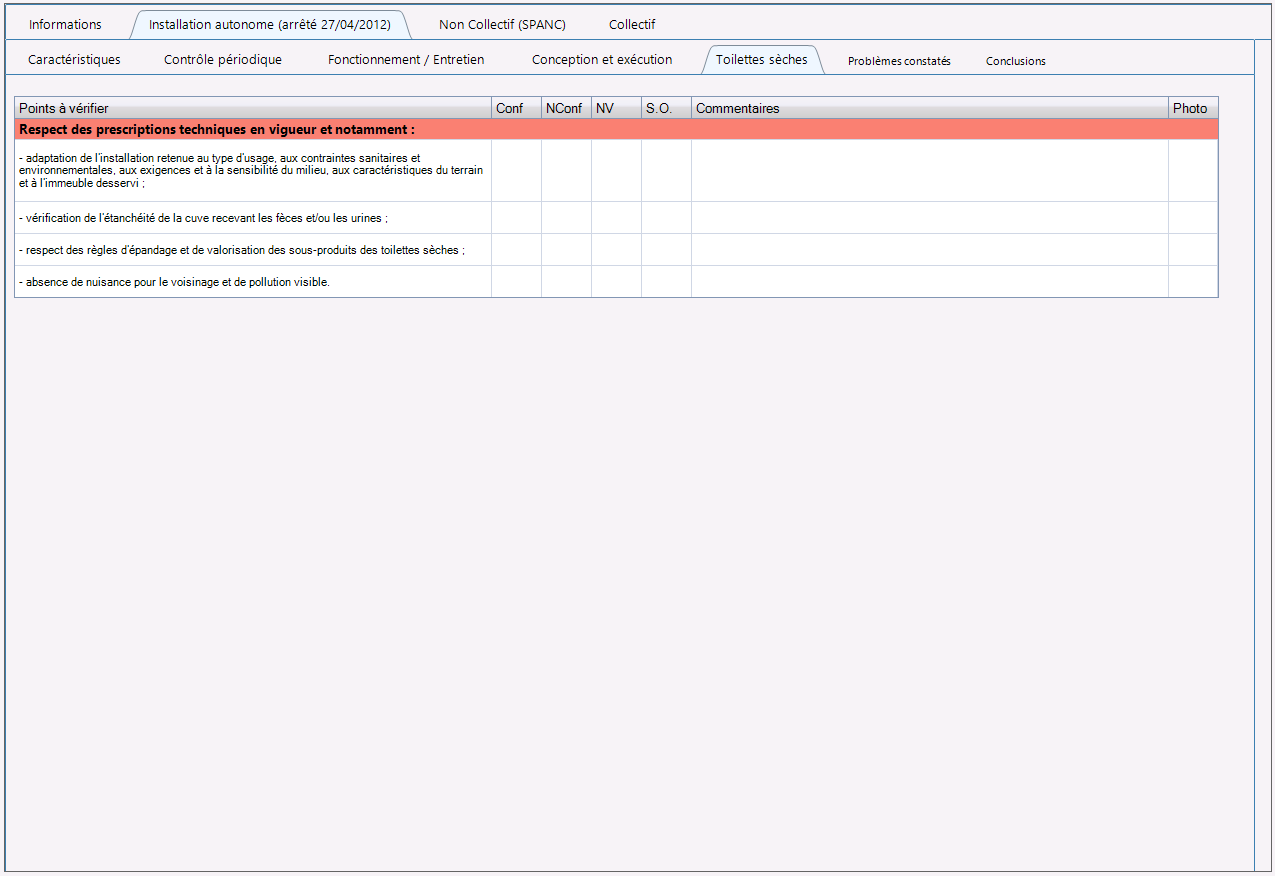Click Commentaires cell for étanchéité de la cuve

930,218
